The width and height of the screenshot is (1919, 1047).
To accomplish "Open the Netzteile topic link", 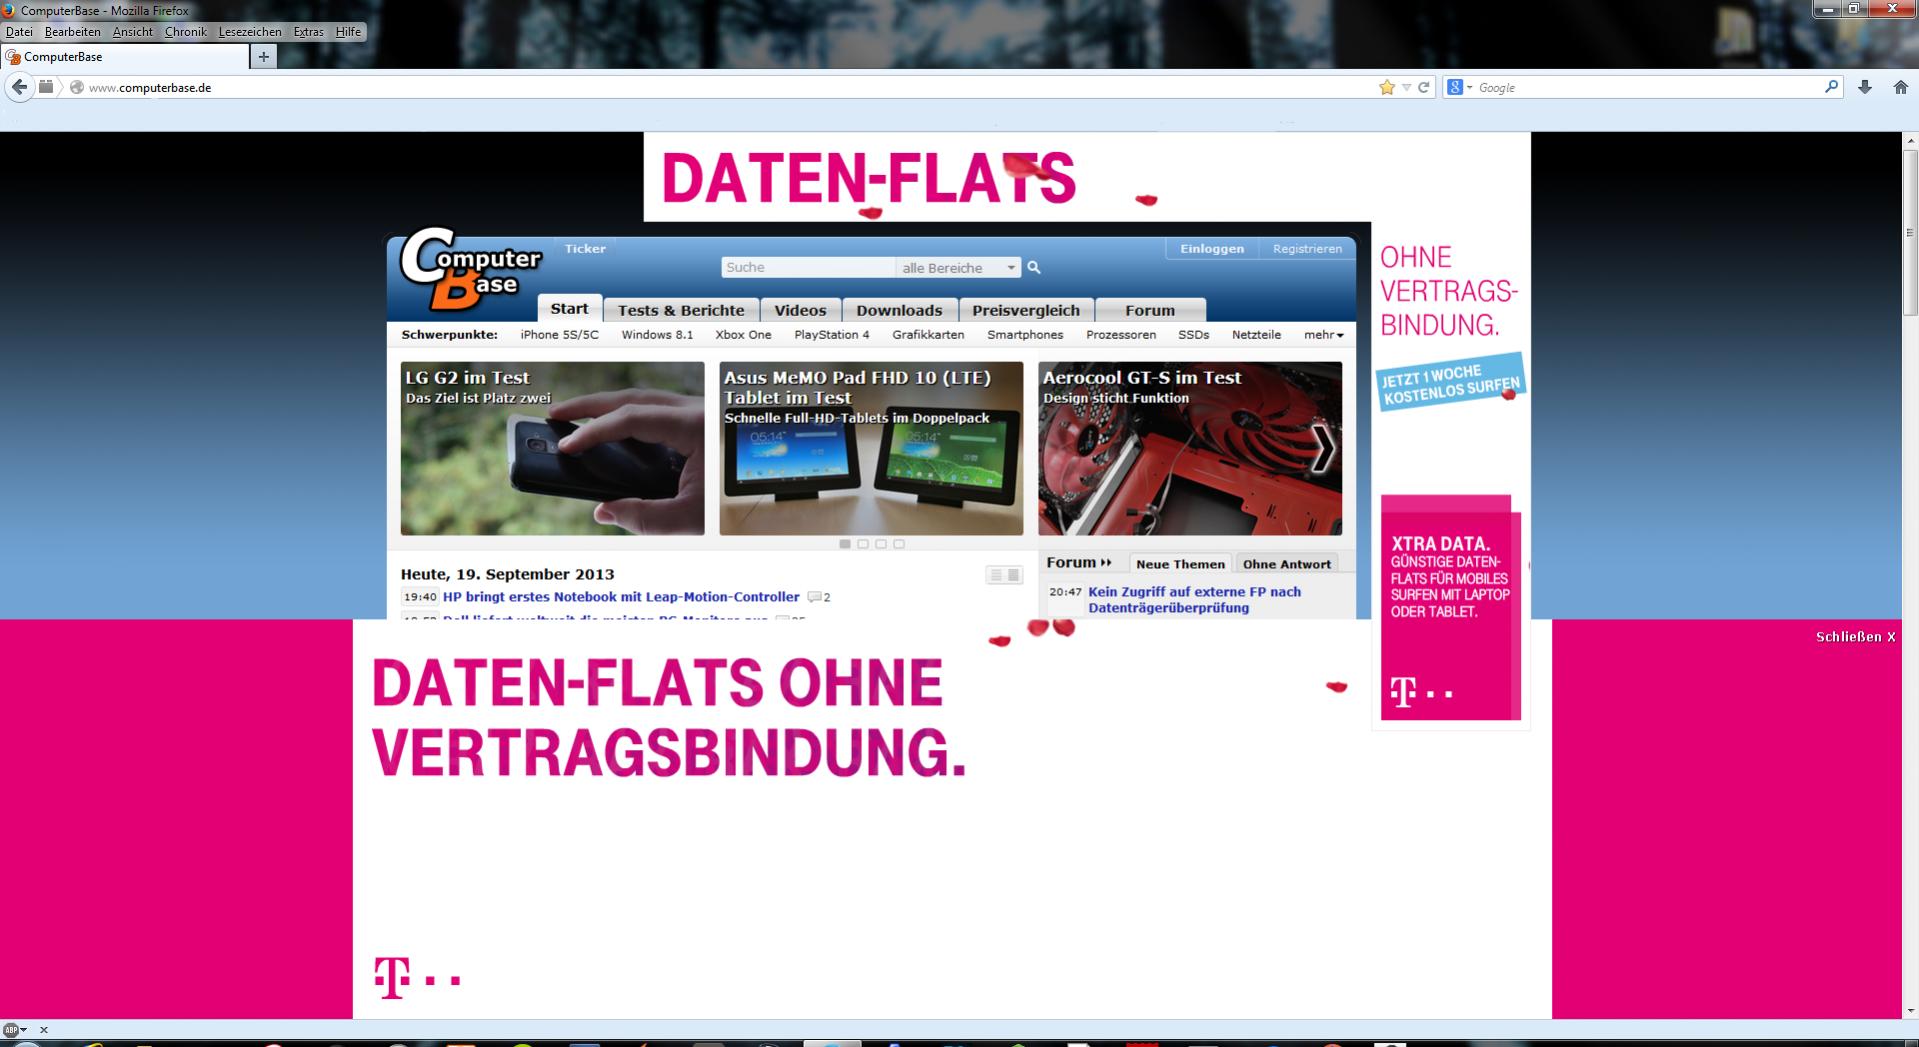I will click(1256, 335).
